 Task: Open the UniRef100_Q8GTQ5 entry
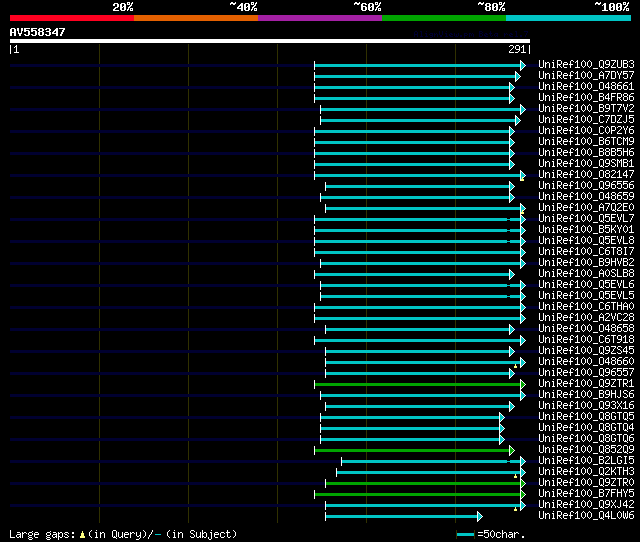click(586, 417)
